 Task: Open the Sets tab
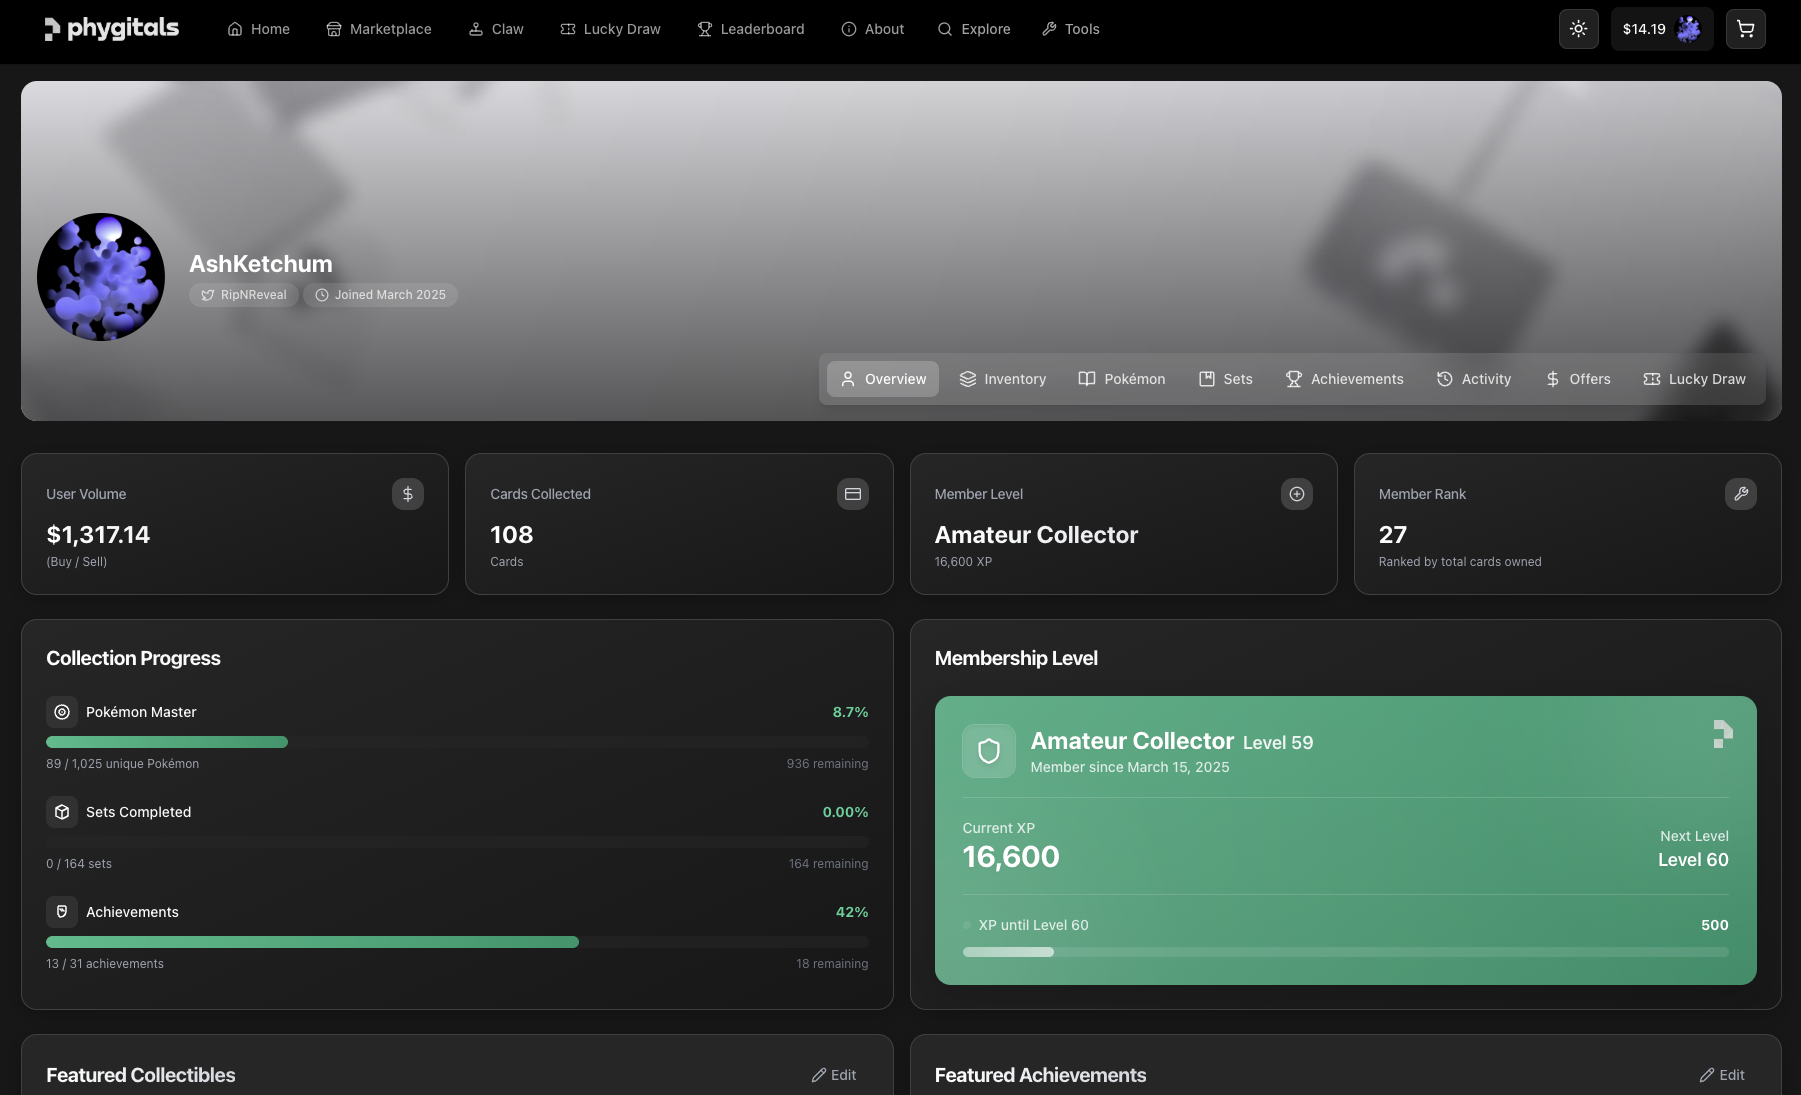[1226, 379]
